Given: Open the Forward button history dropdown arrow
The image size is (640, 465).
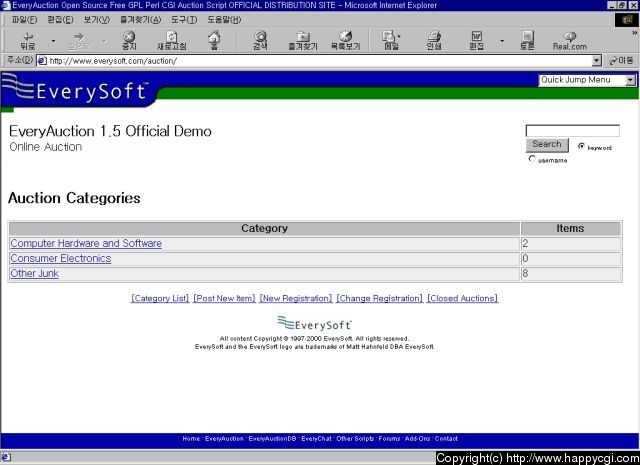Looking at the screenshot, I should pyautogui.click(x=104, y=41).
